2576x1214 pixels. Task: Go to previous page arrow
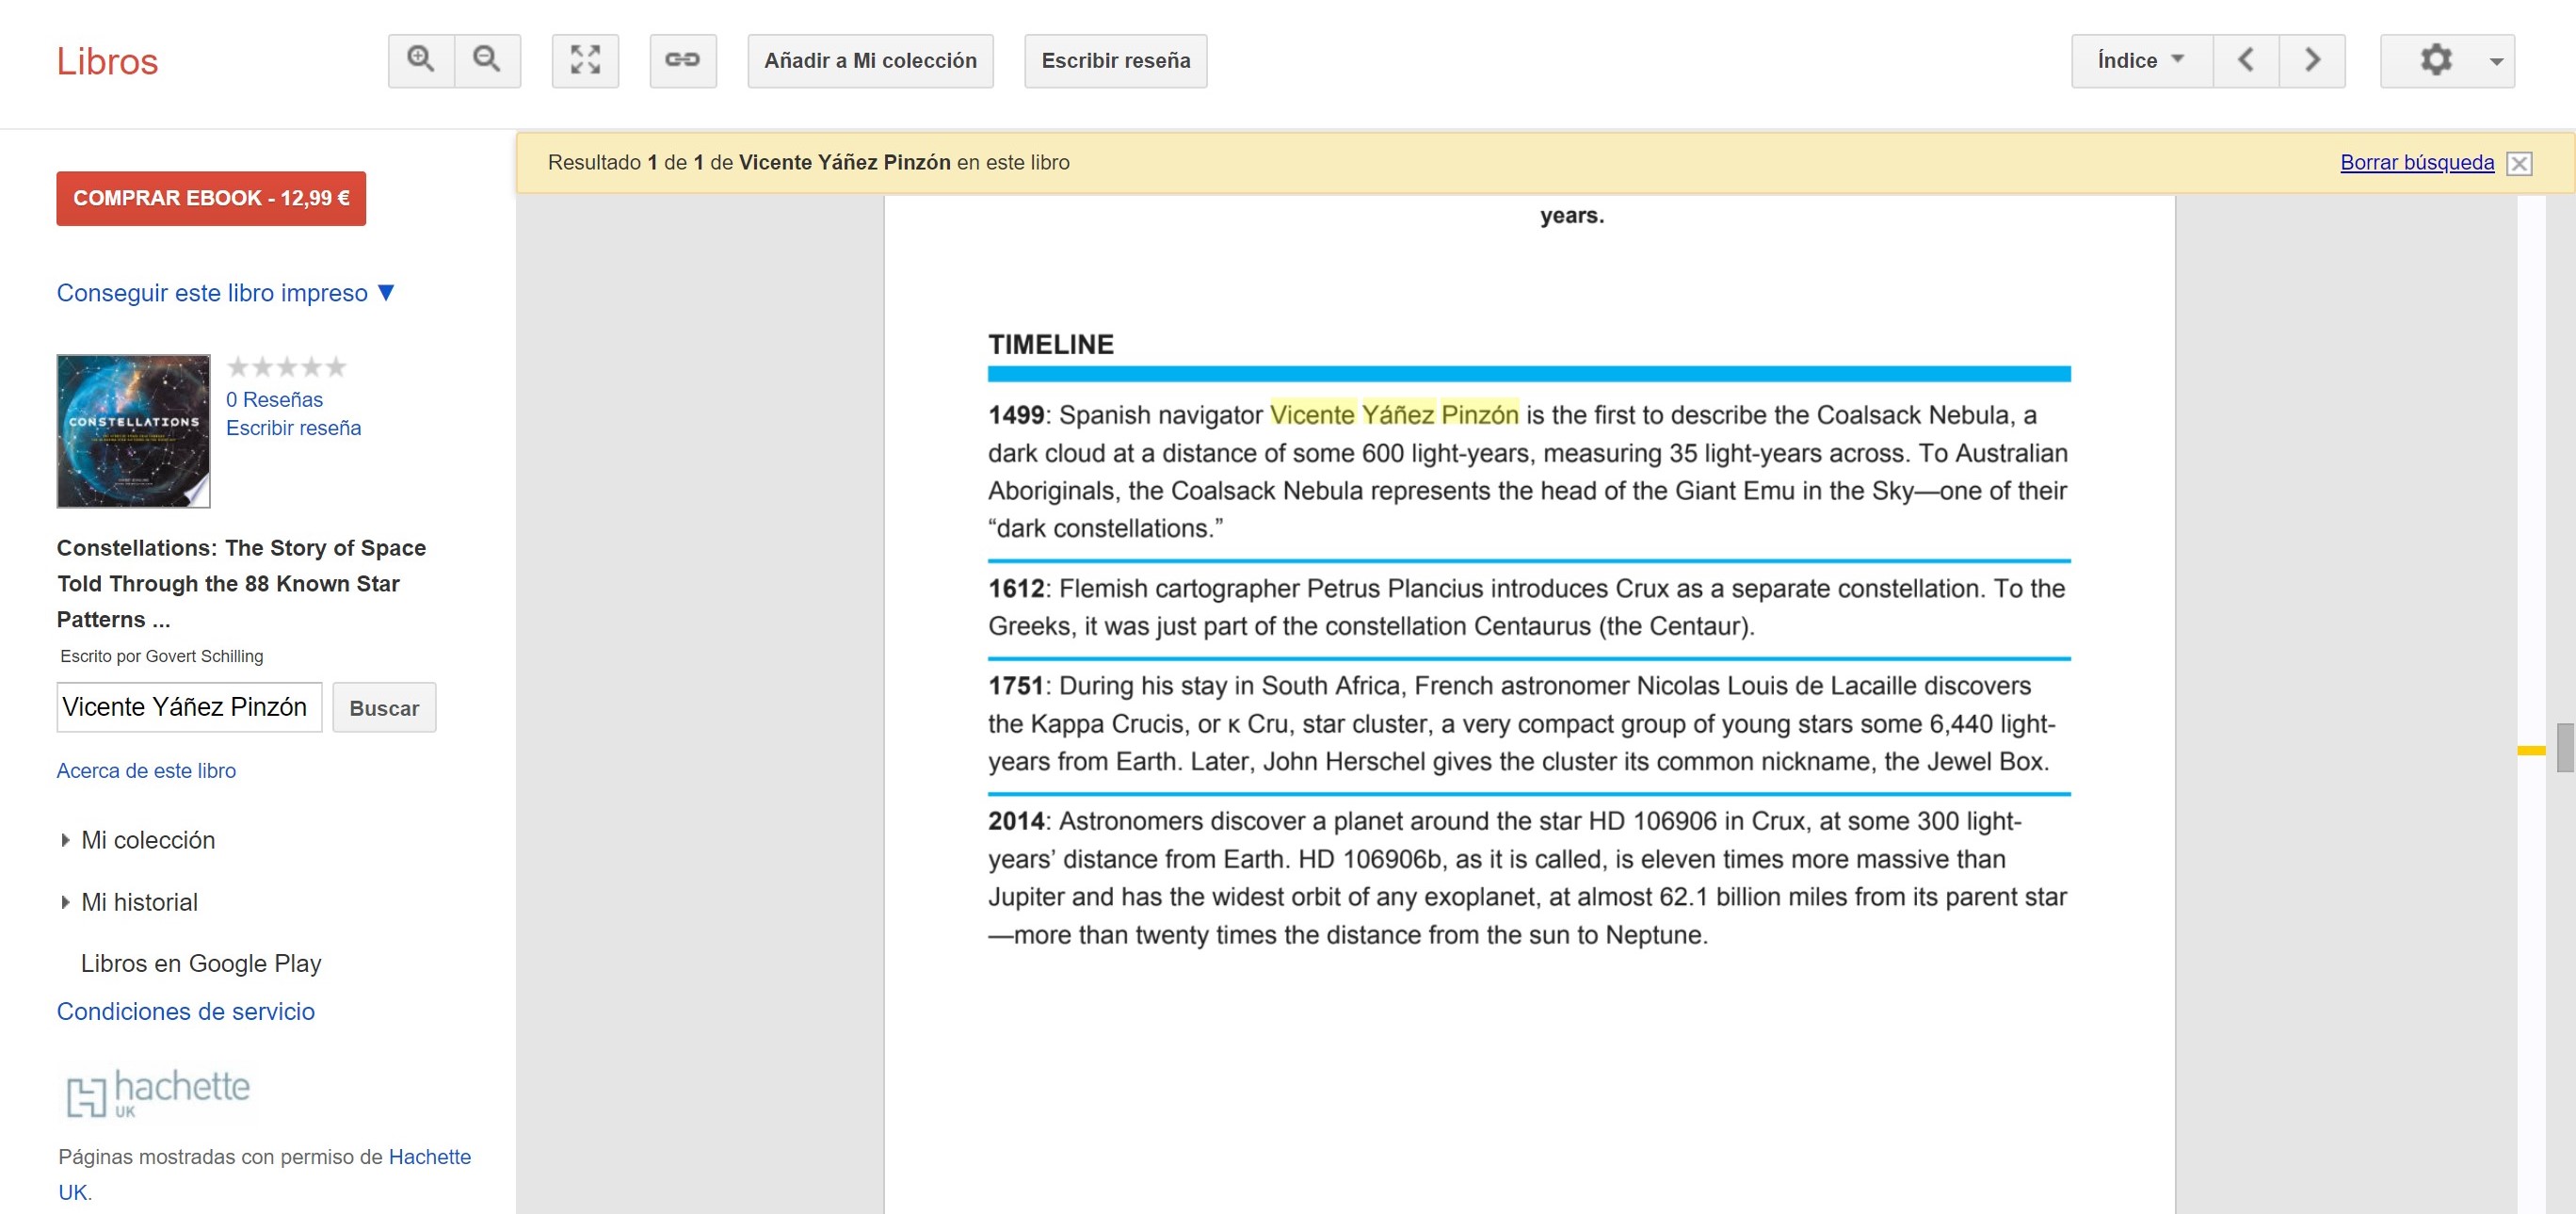click(2246, 60)
